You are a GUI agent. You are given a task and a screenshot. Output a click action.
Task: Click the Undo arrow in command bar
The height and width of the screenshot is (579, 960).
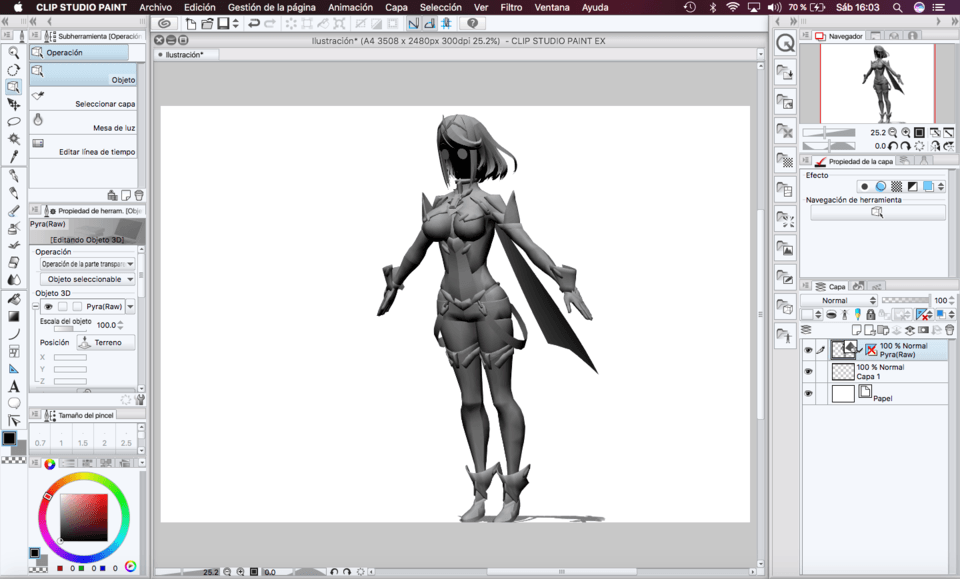(x=254, y=23)
